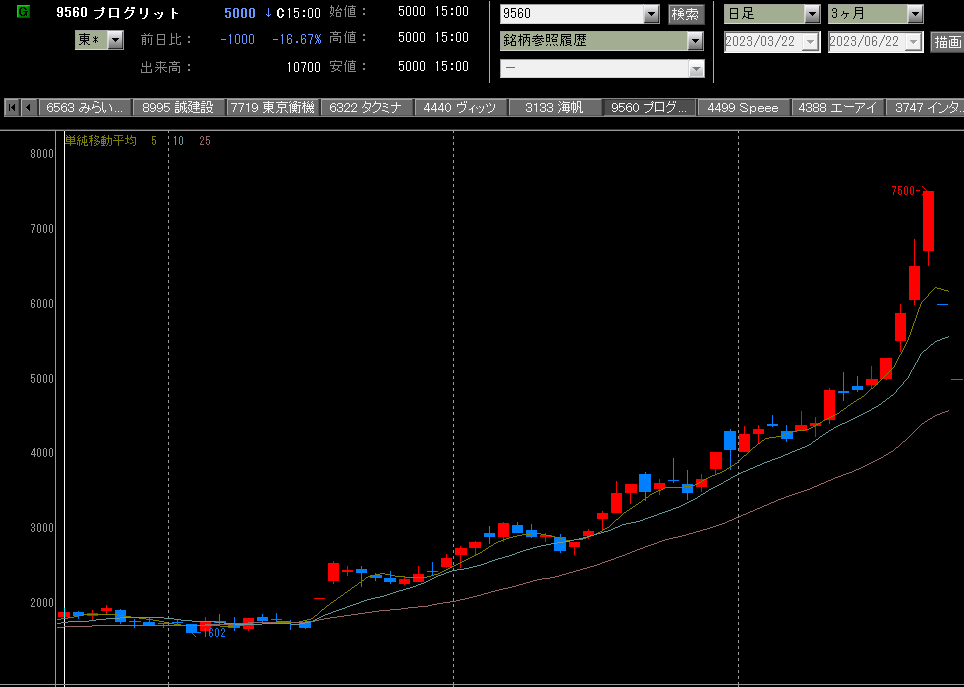Screen dimensions: 964x687
Task: Click the moving average period 25 label
Action: [205, 141]
